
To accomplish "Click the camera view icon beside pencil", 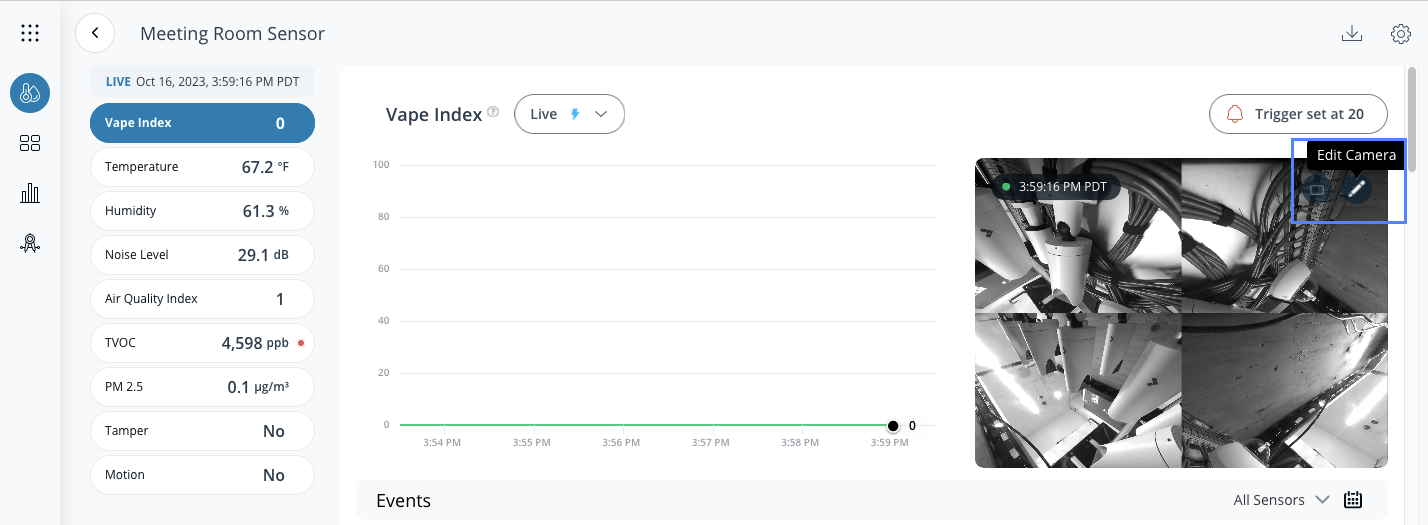I will 1317,188.
